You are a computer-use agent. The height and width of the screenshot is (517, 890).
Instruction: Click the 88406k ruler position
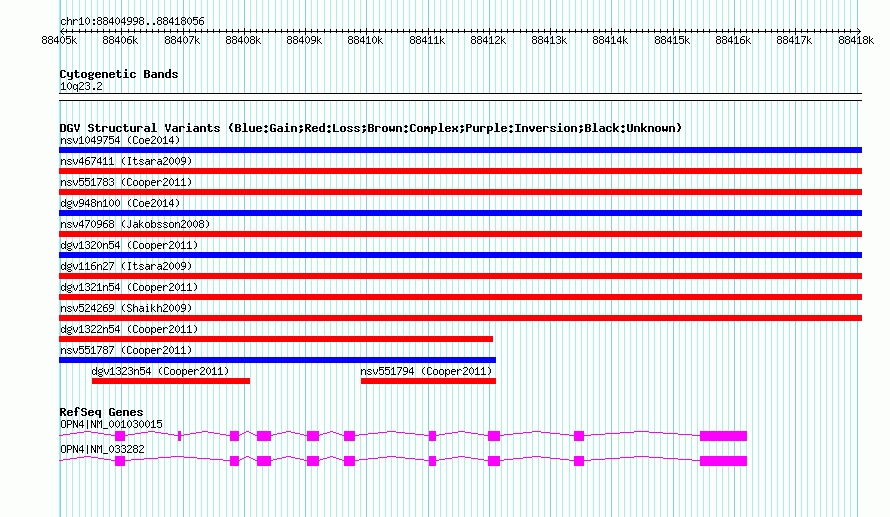(x=120, y=40)
